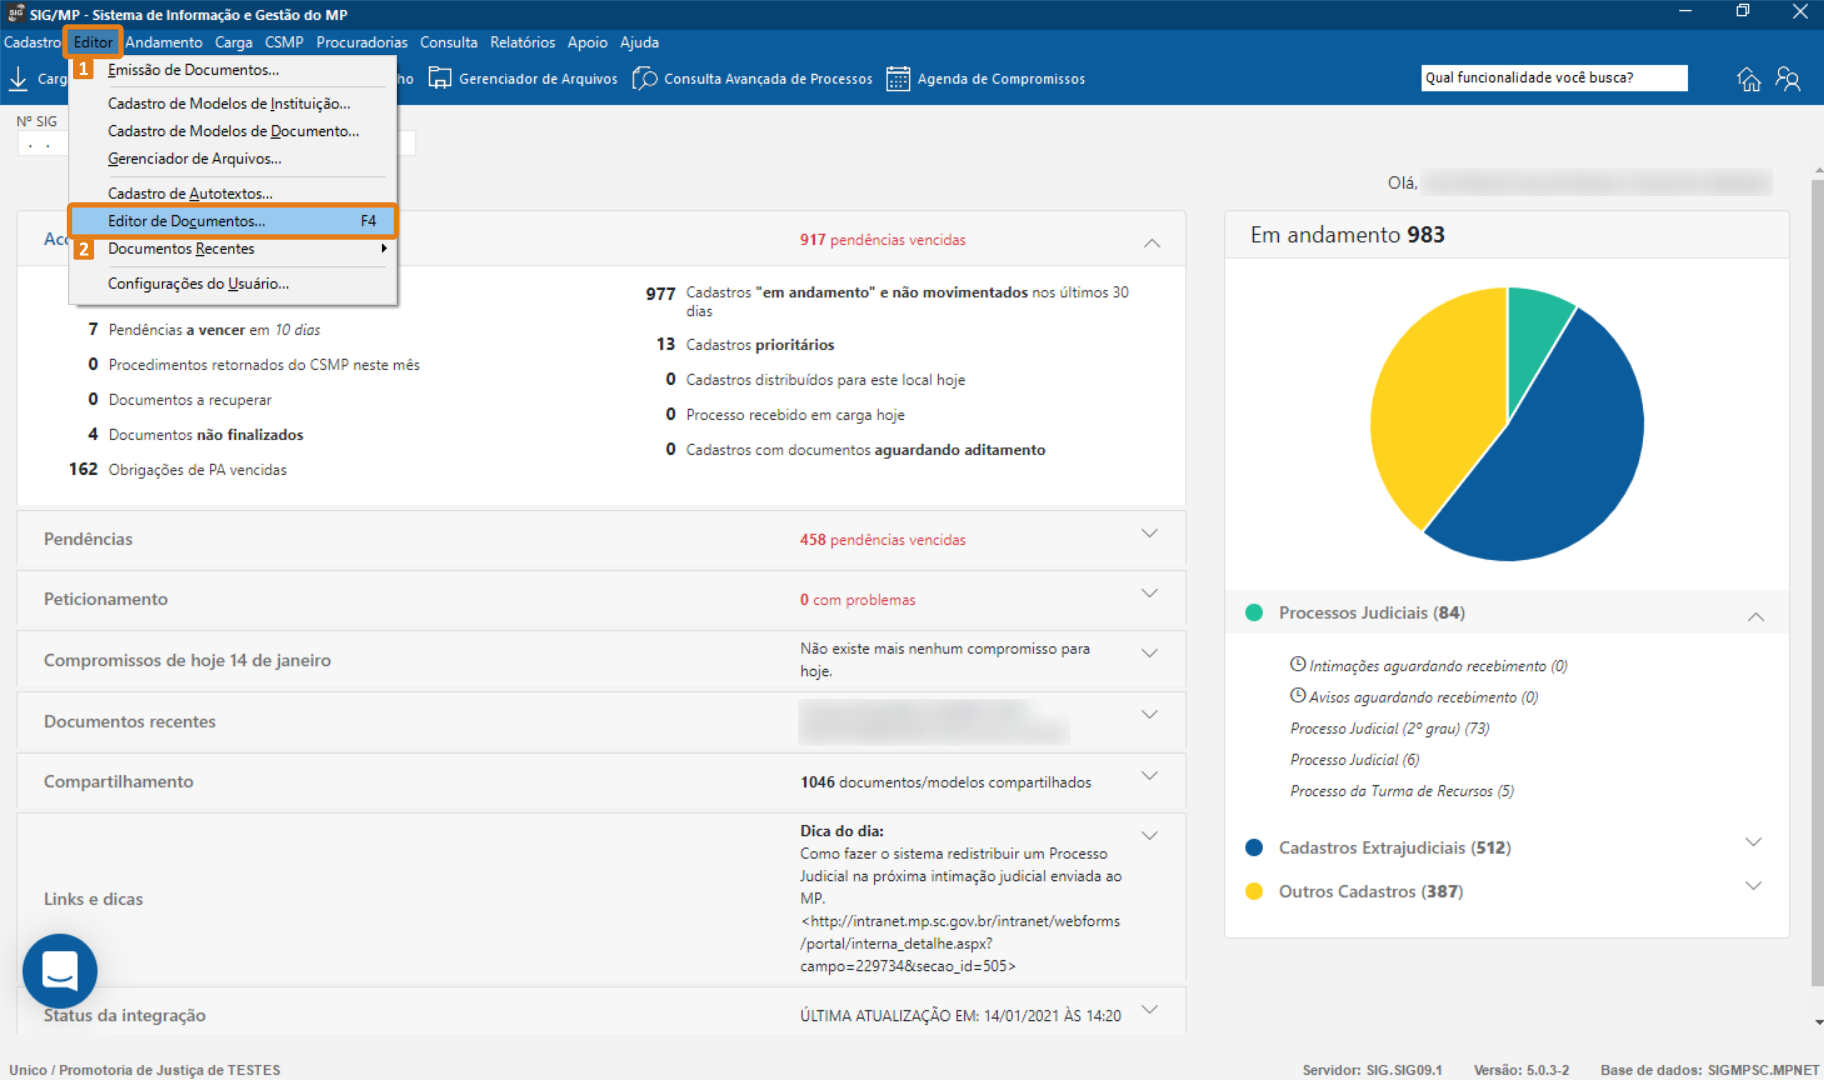This screenshot has width=1824, height=1080.
Task: Click the user profile icon at top right
Action: (1788, 79)
